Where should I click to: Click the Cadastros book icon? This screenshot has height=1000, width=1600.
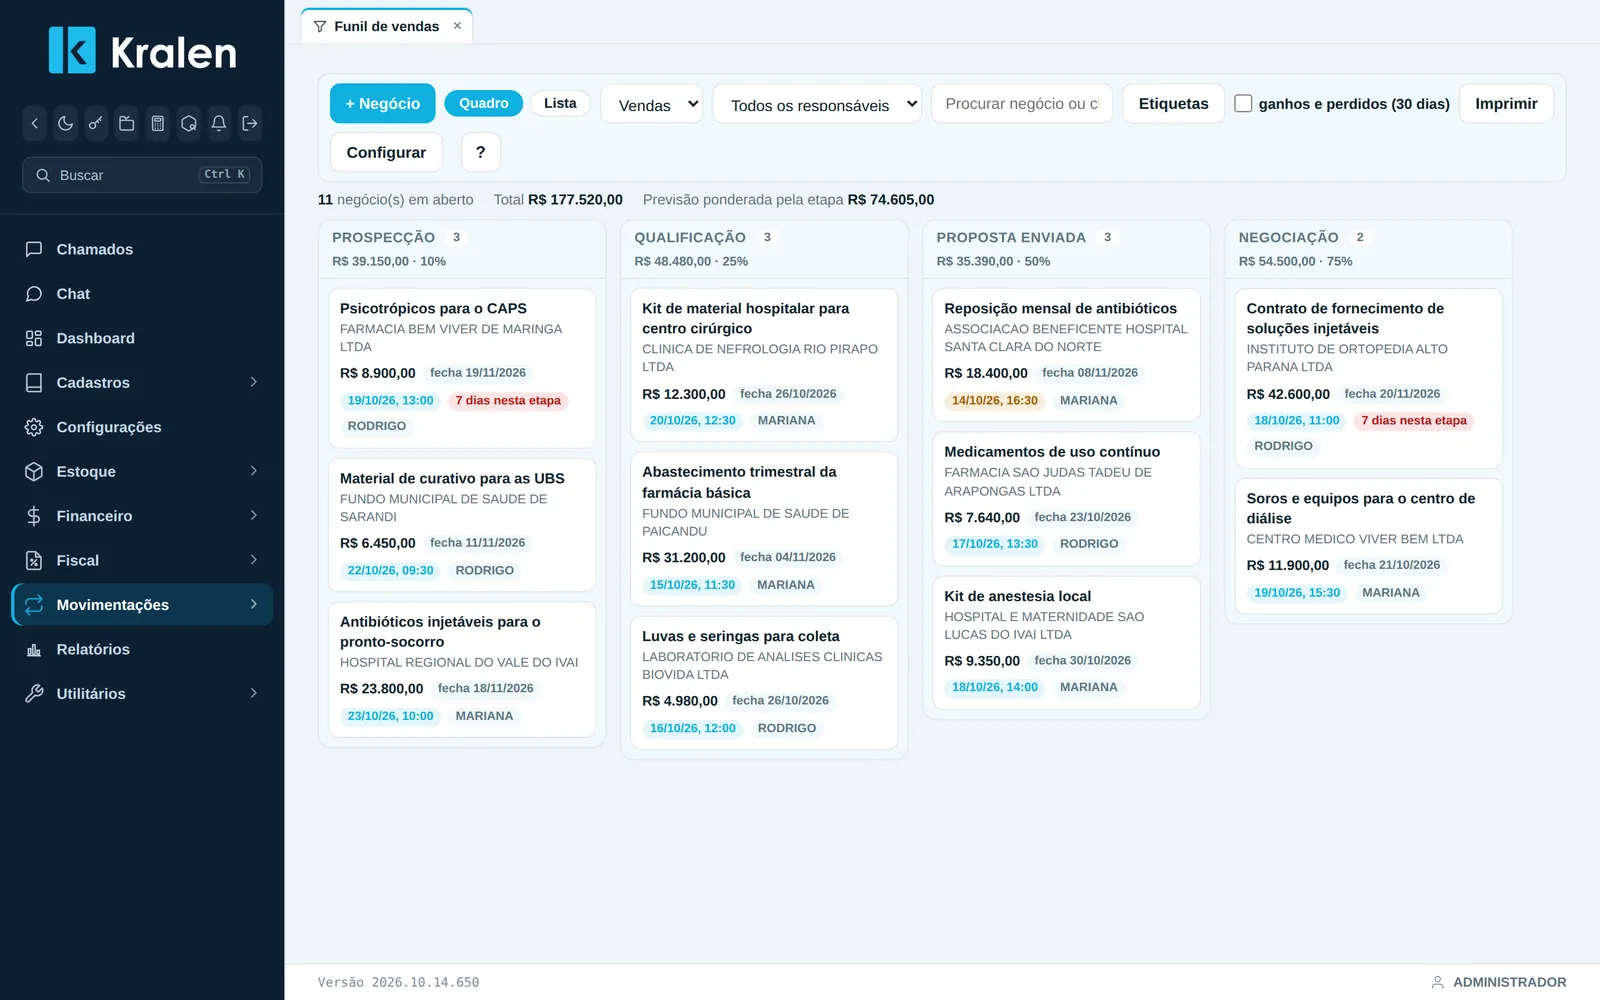[34, 383]
